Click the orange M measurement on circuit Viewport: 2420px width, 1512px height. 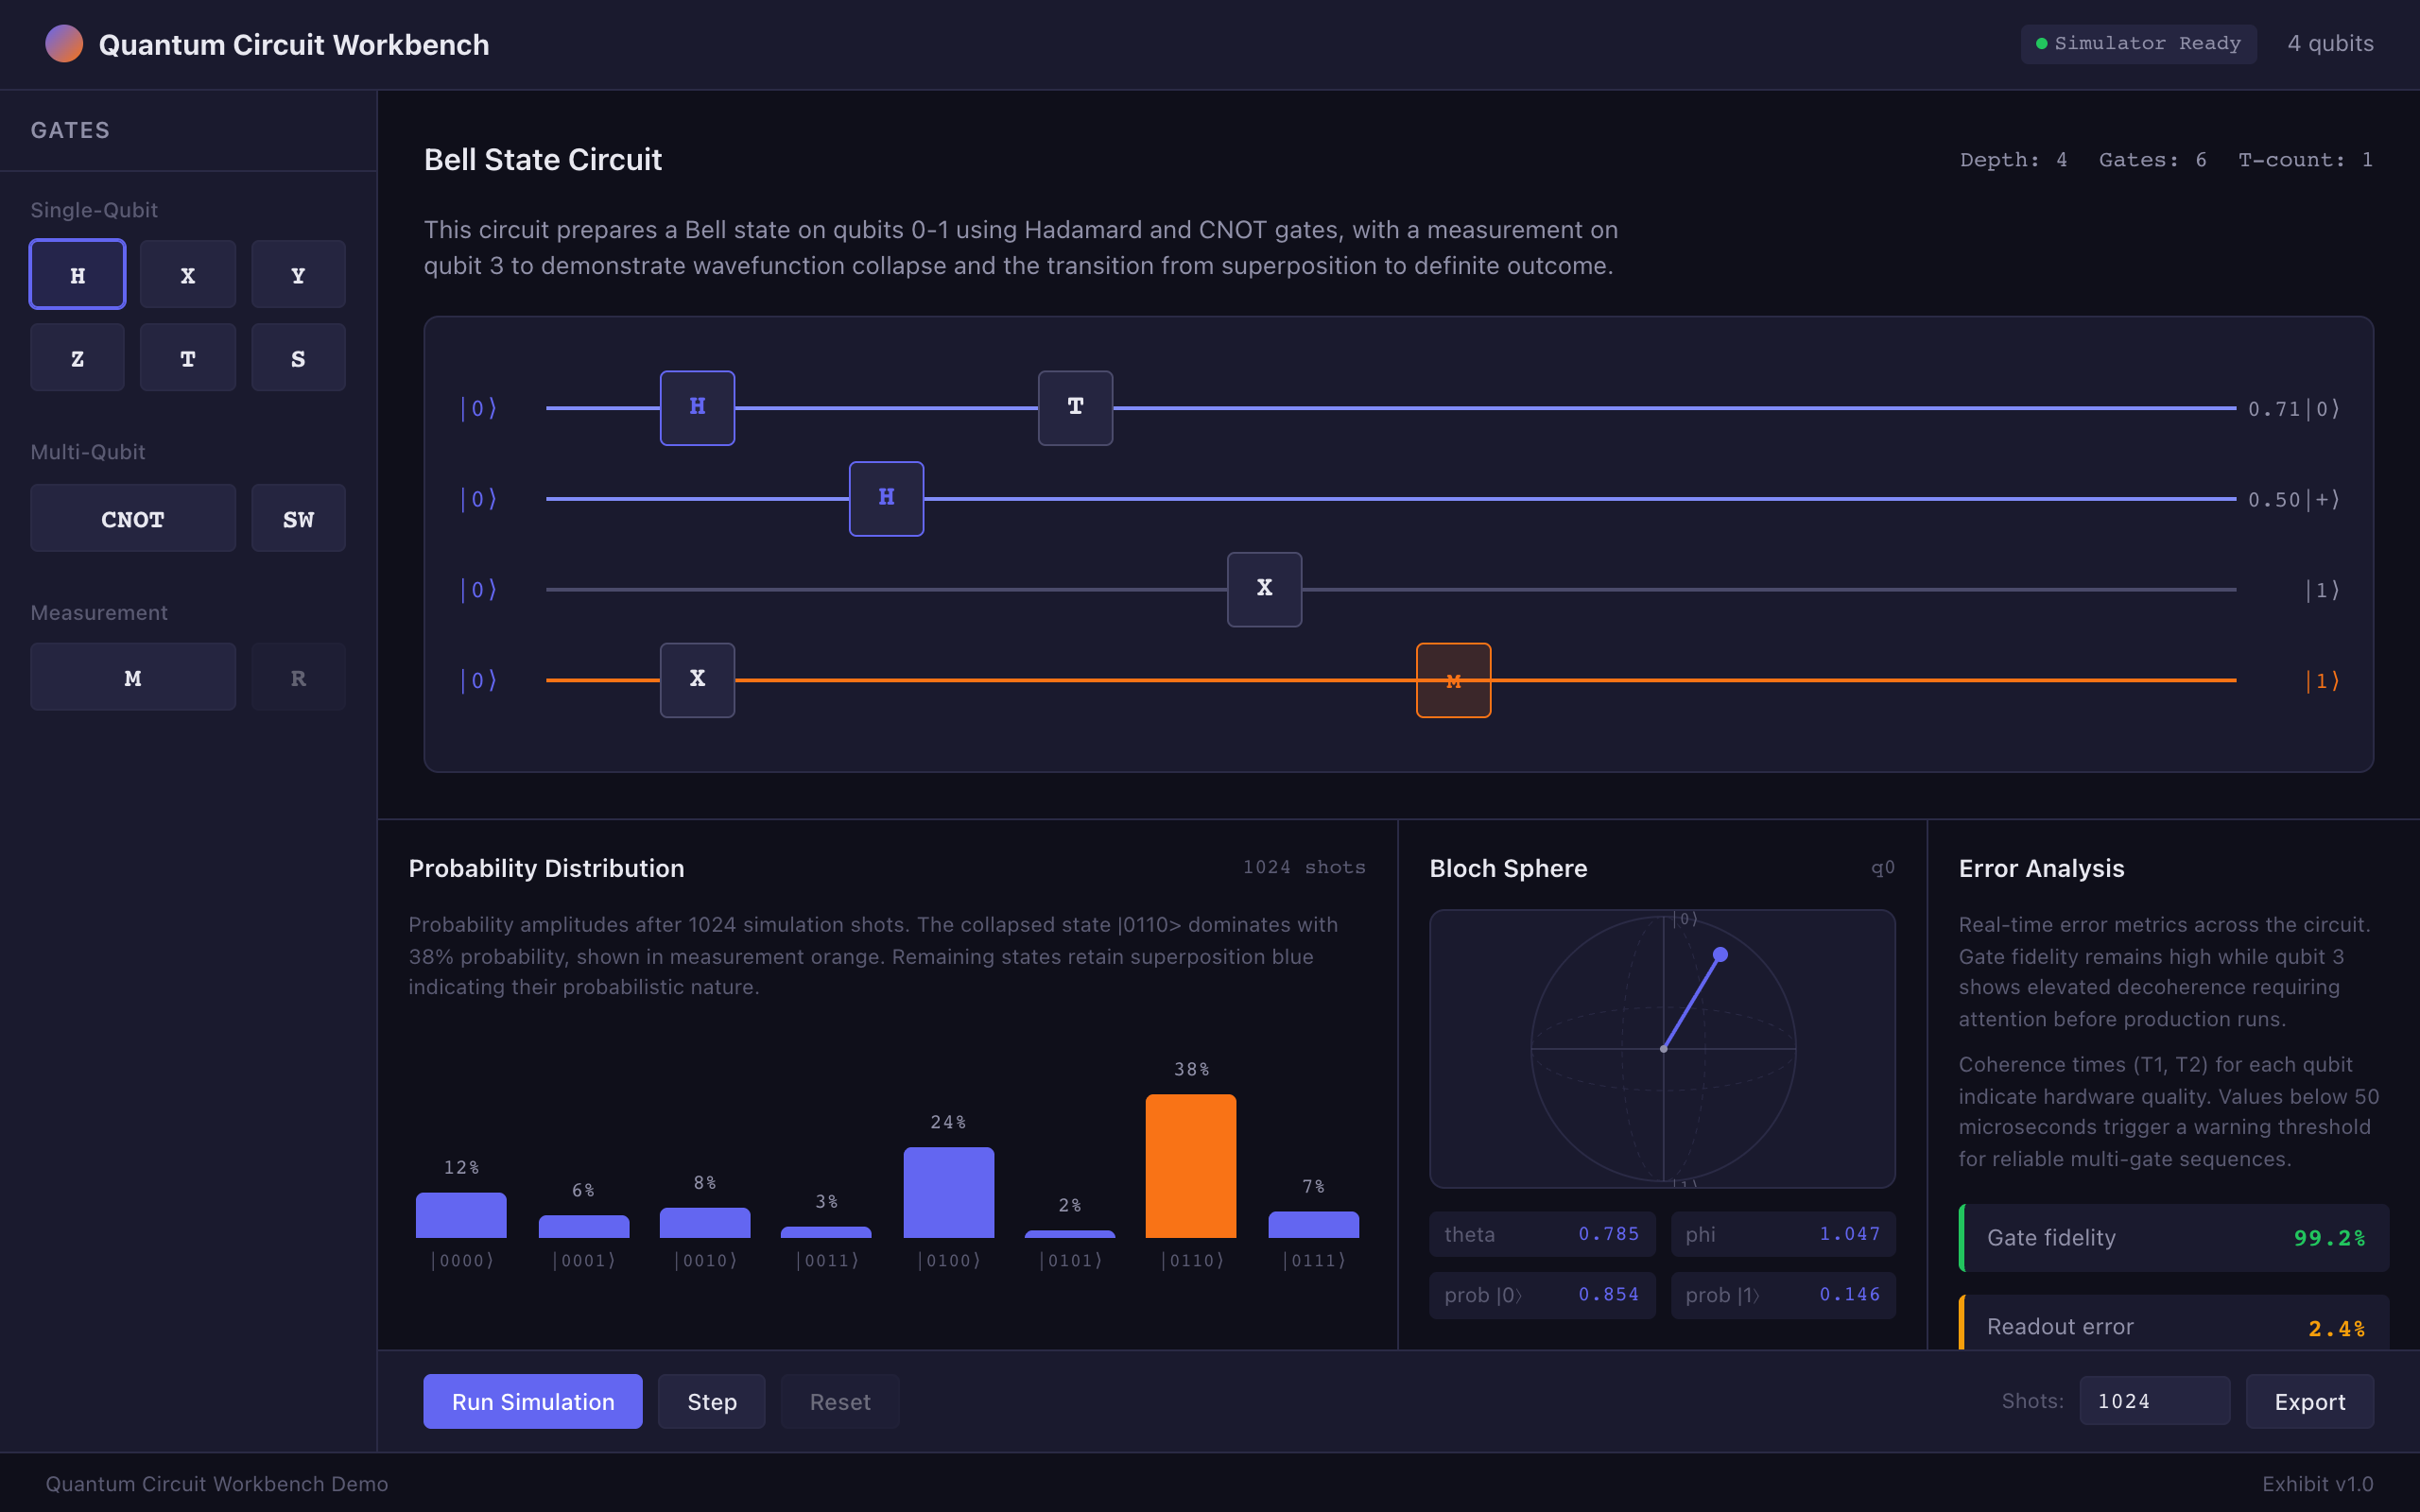[x=1453, y=680]
